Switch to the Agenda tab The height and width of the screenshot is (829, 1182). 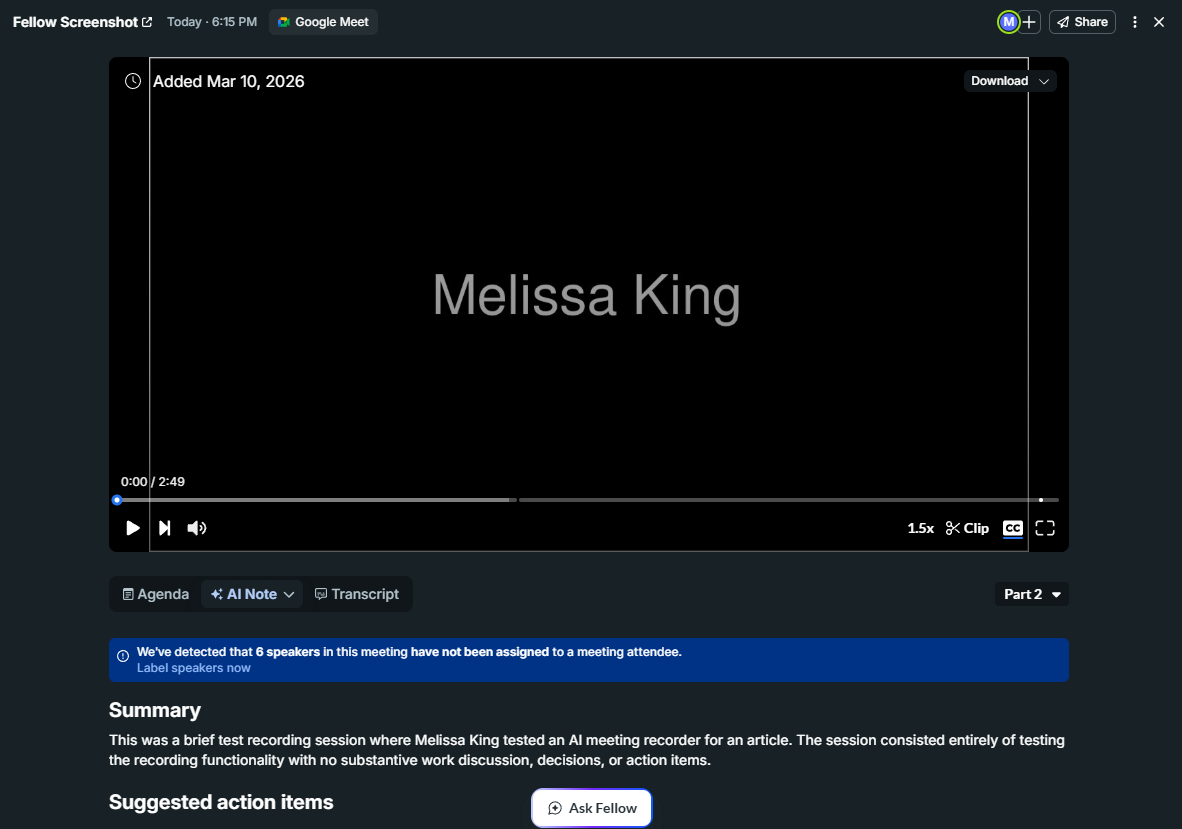(156, 594)
